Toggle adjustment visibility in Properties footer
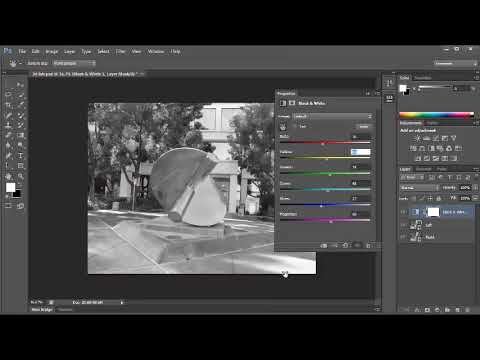This screenshot has height=360, width=480. [357, 246]
